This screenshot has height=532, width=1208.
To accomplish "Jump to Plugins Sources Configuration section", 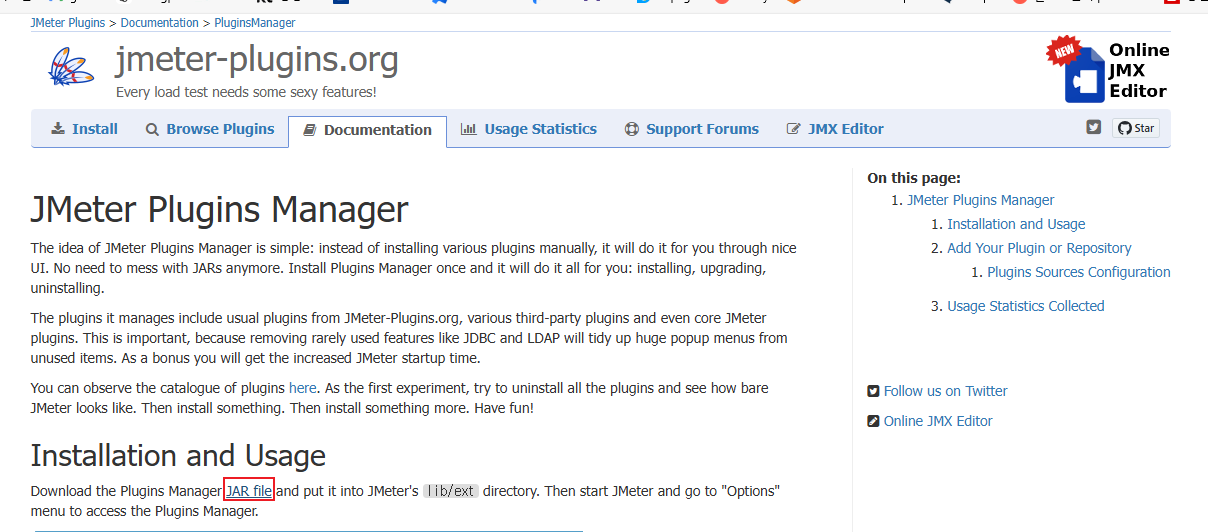I will [x=1079, y=272].
